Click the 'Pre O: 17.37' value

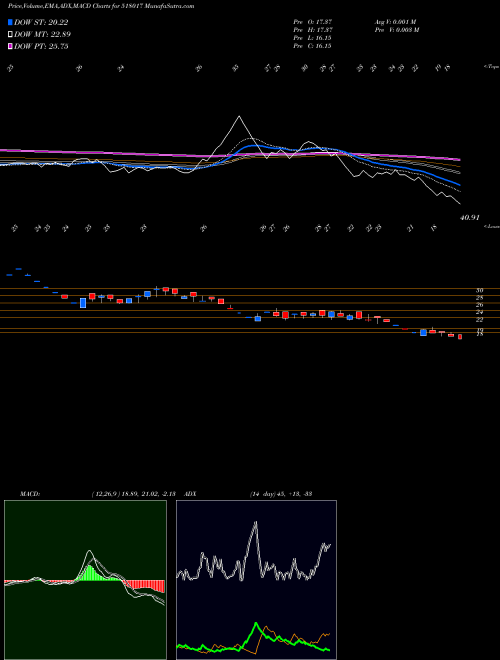click(x=313, y=22)
